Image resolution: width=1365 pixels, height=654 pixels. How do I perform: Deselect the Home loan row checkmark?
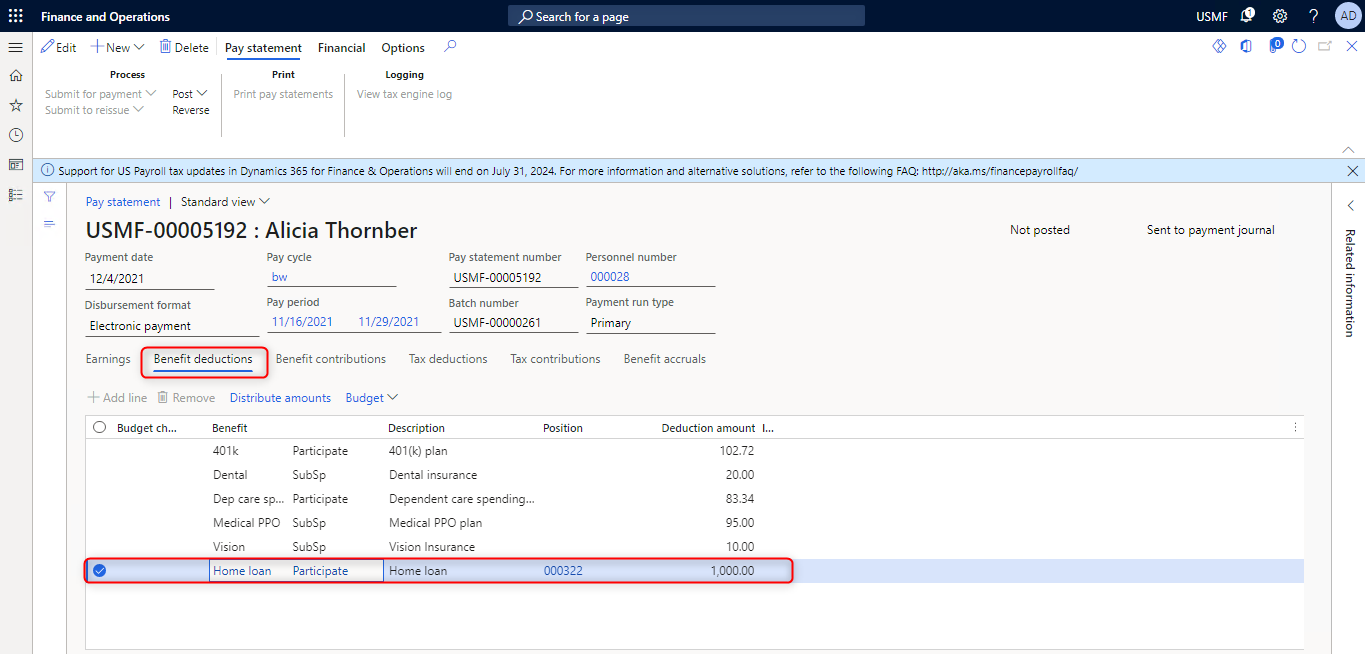pos(99,571)
